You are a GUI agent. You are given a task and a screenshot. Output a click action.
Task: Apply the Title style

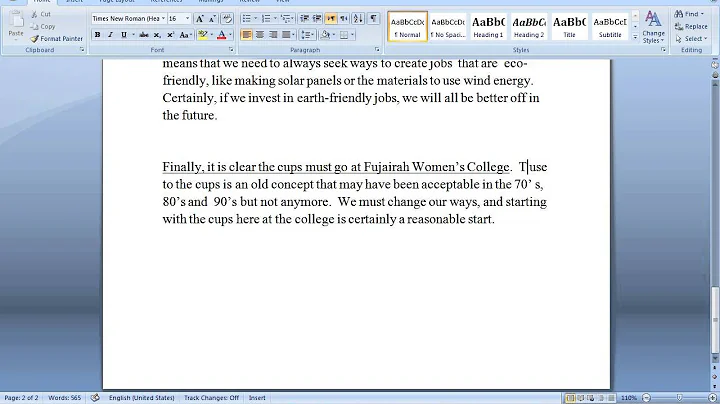pos(569,27)
